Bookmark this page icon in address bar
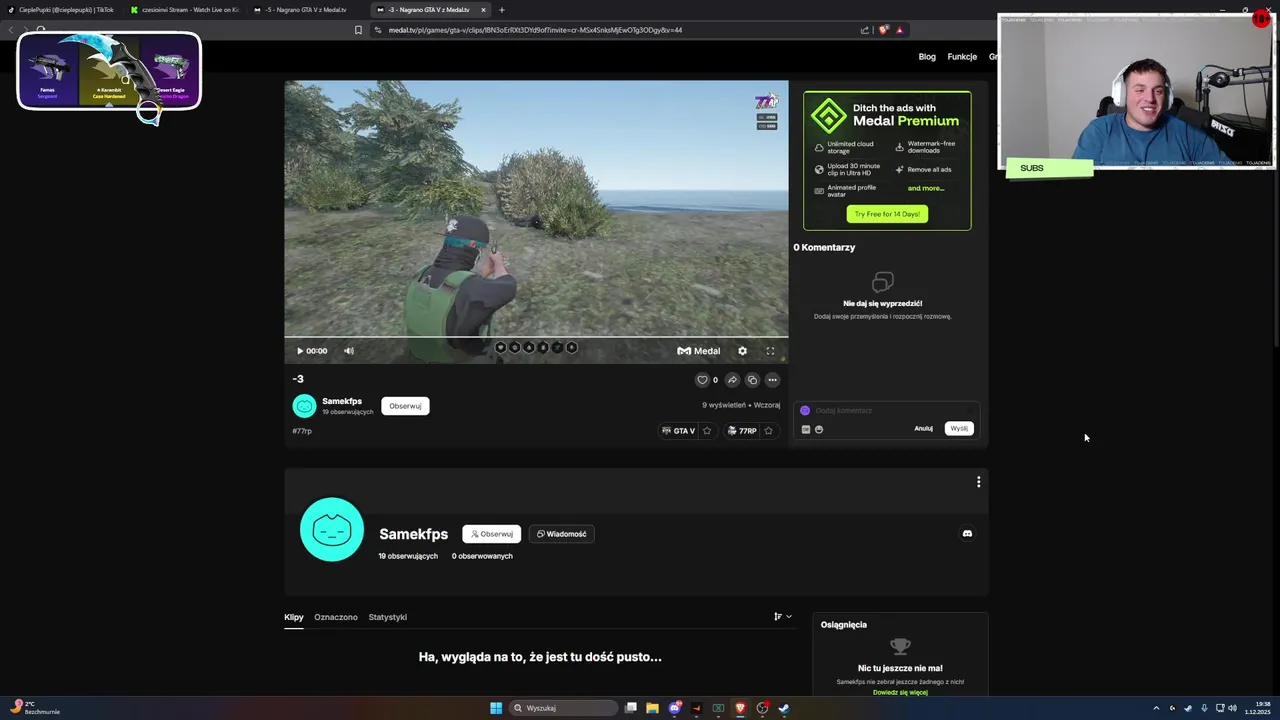 pyautogui.click(x=358, y=30)
